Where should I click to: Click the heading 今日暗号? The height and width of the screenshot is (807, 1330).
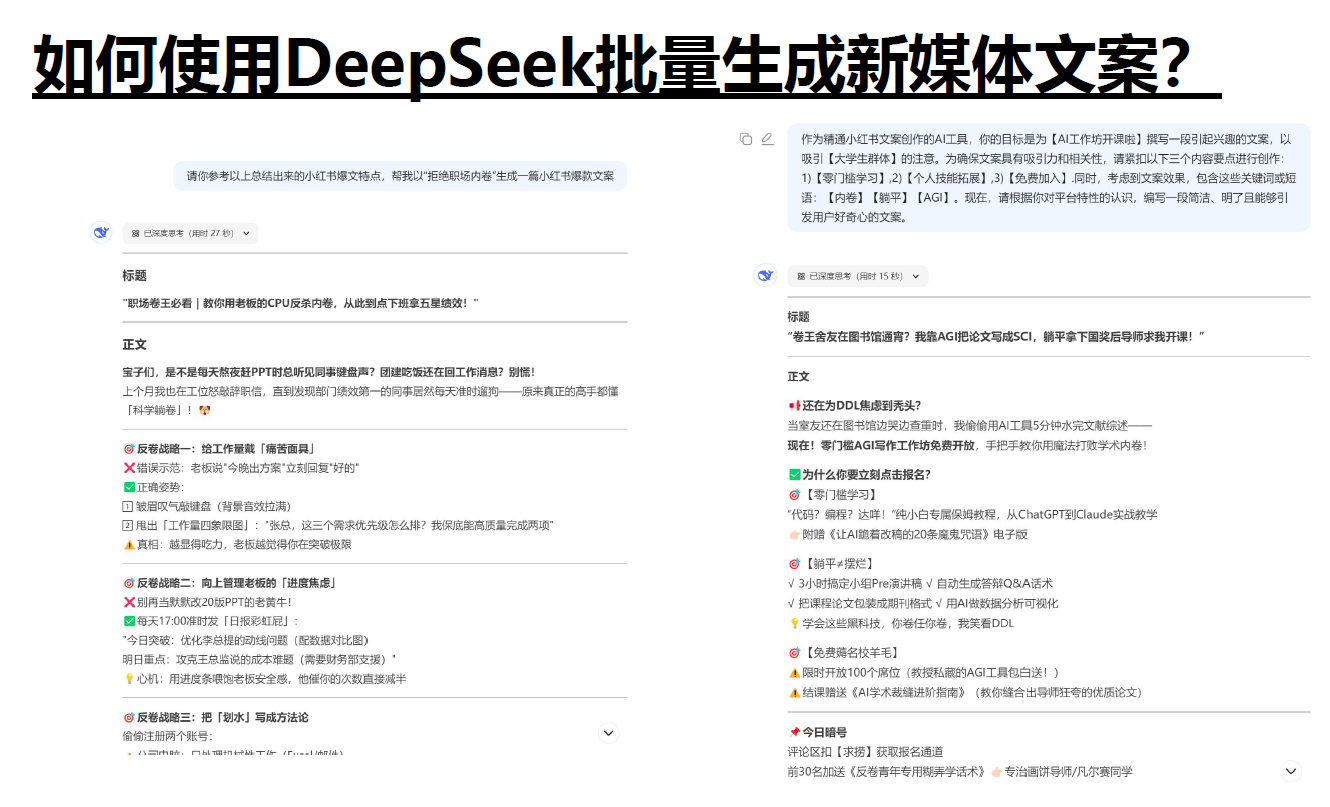tap(817, 732)
